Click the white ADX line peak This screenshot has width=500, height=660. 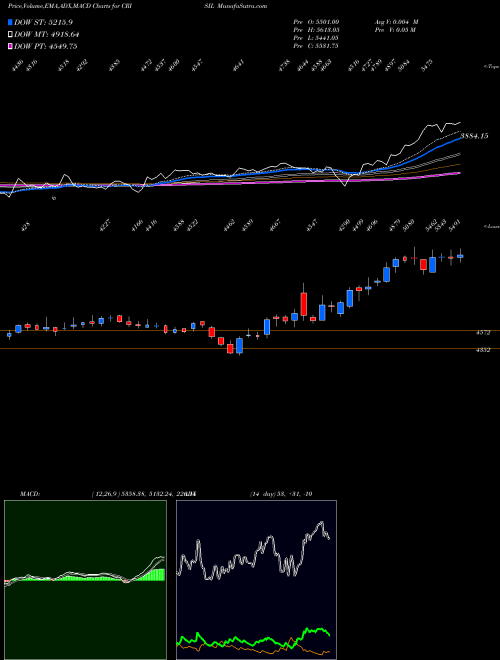click(322, 523)
